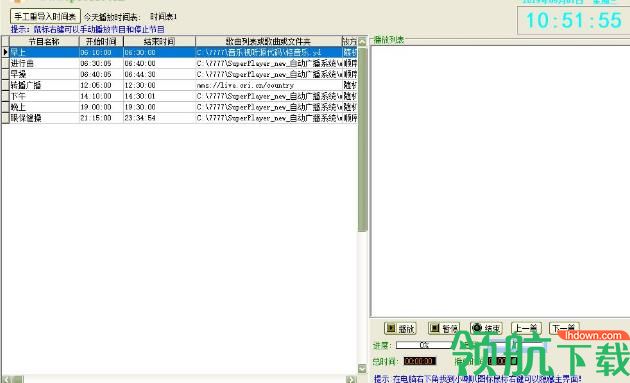630x383 pixels.
Task: Select the 转播广播 program row
Action: 180,85
